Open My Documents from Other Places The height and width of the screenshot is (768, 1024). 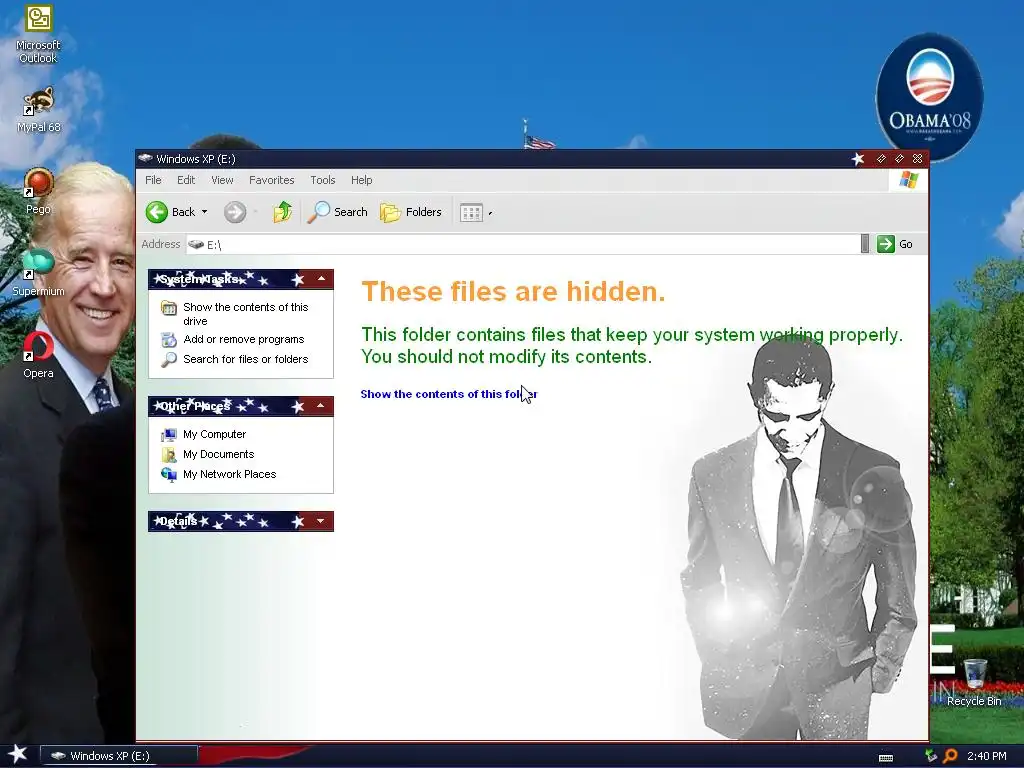(218, 455)
